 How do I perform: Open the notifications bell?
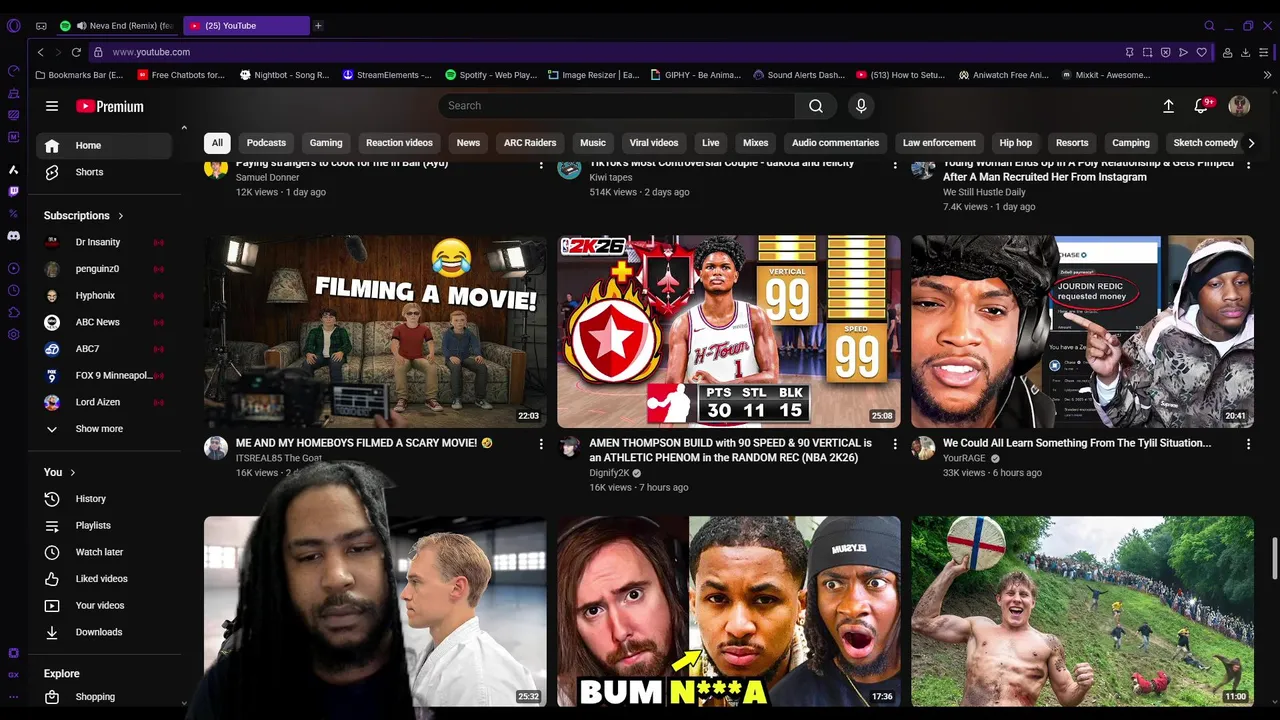[x=1202, y=106]
